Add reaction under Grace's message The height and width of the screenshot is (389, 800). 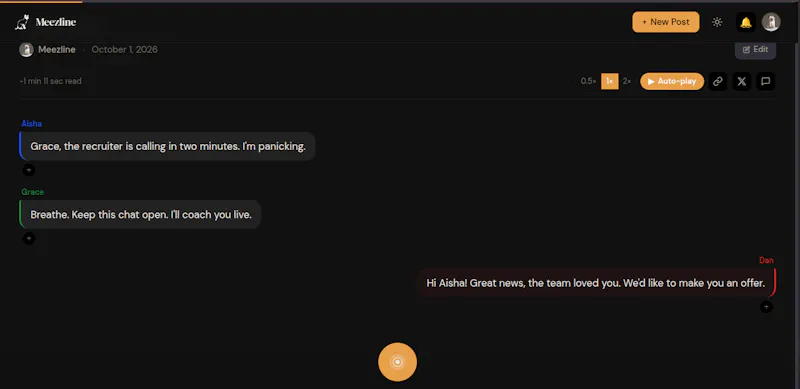(29, 238)
